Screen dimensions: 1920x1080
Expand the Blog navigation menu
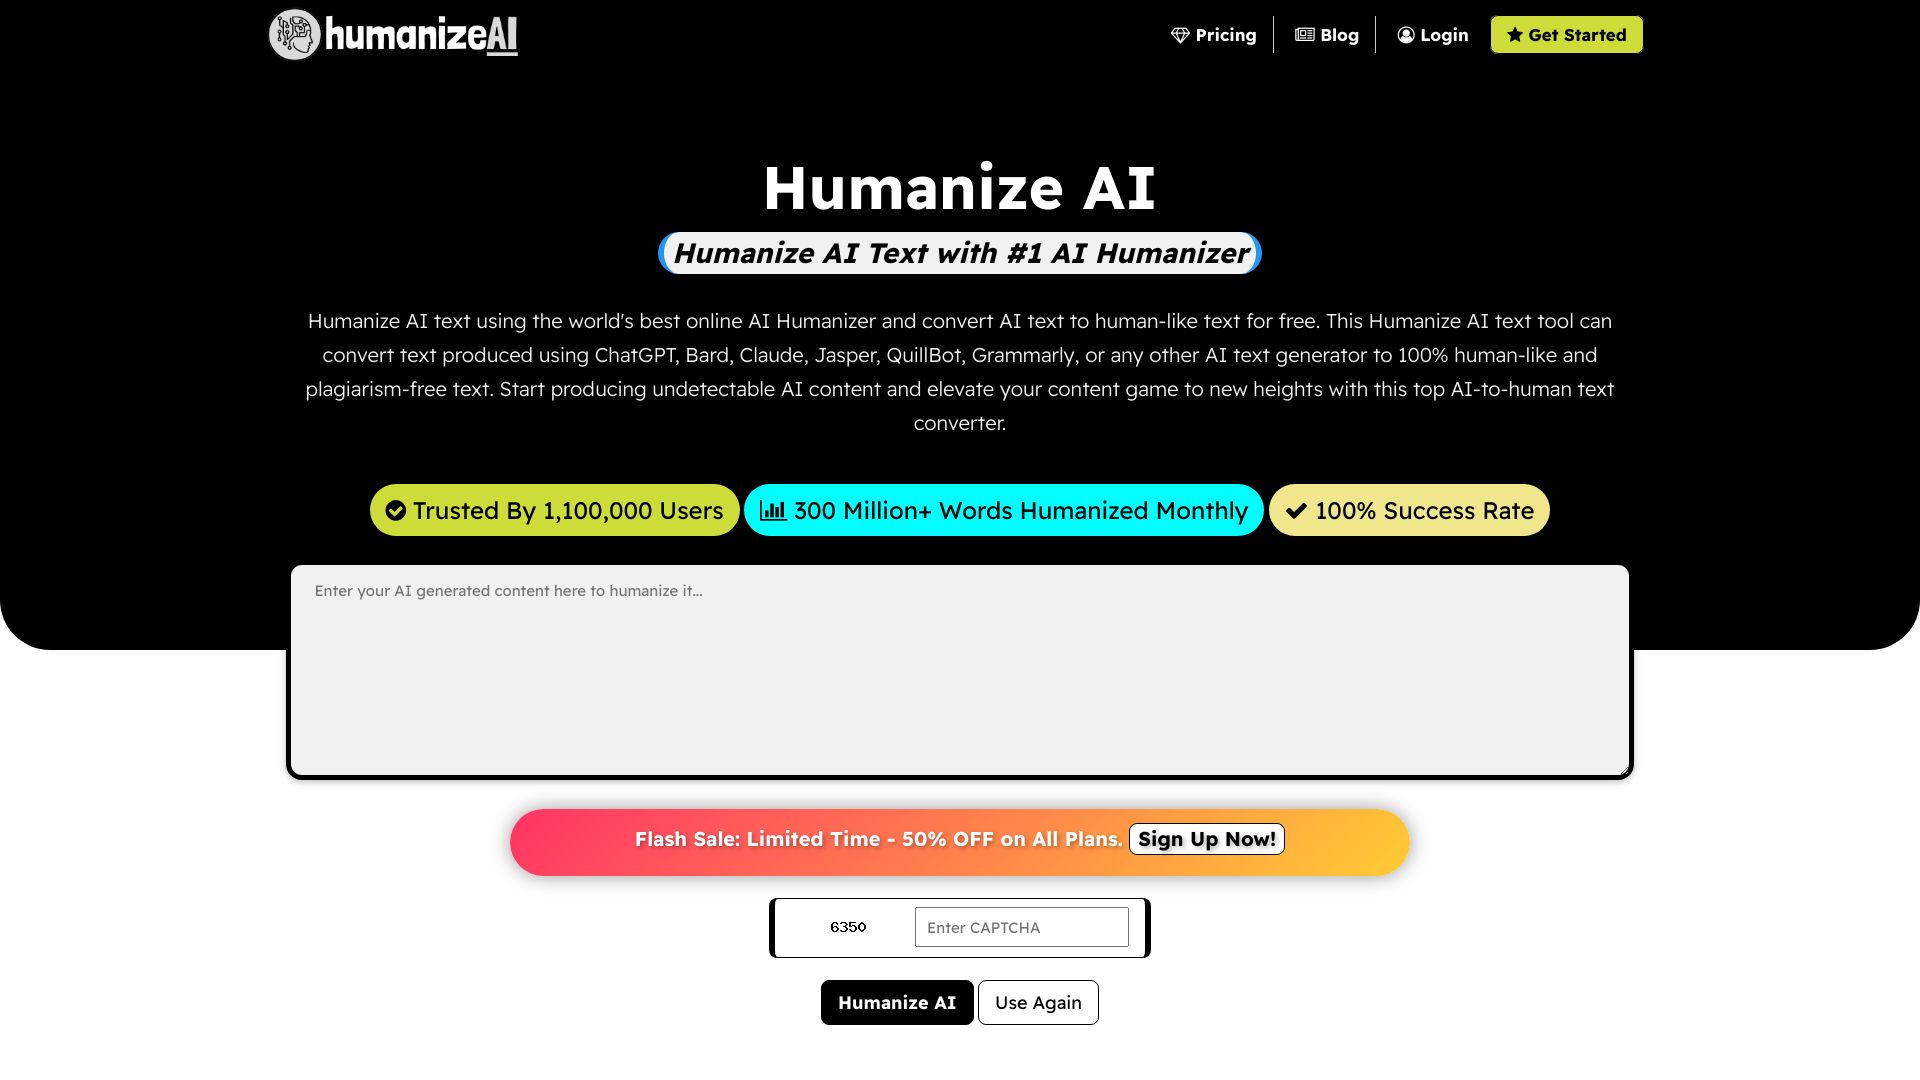[1325, 34]
